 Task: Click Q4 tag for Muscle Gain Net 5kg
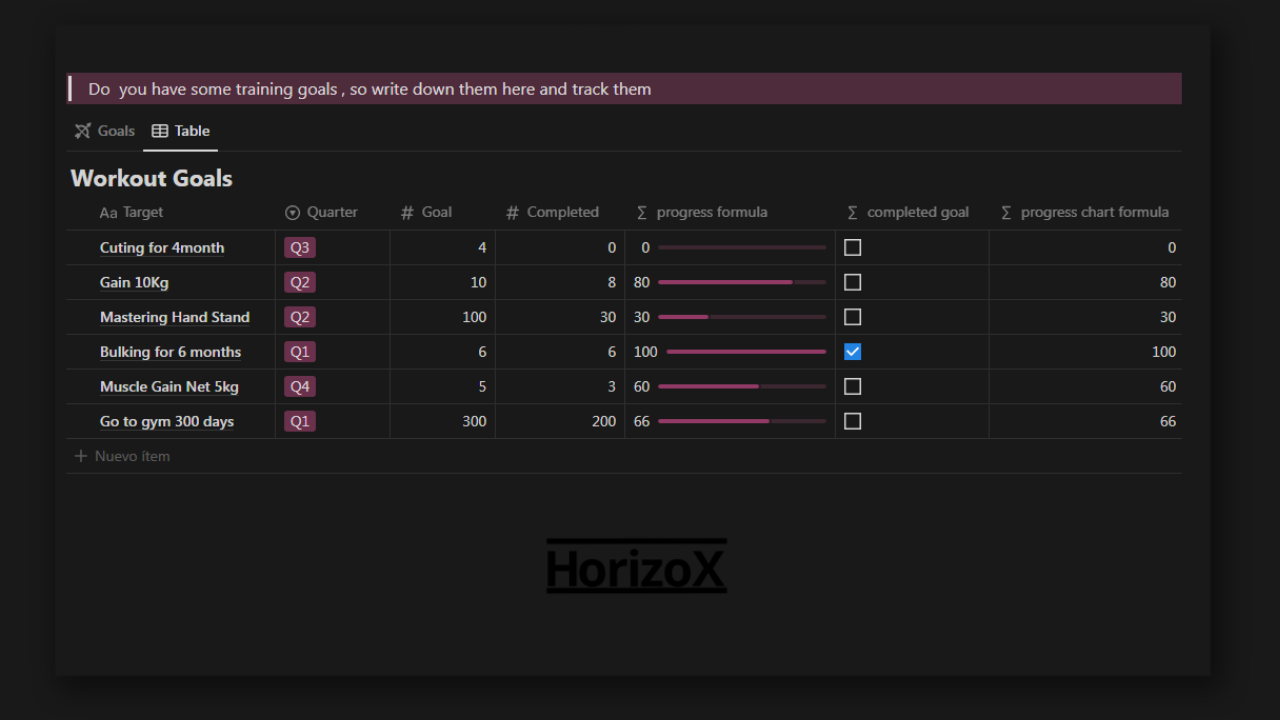pos(300,387)
